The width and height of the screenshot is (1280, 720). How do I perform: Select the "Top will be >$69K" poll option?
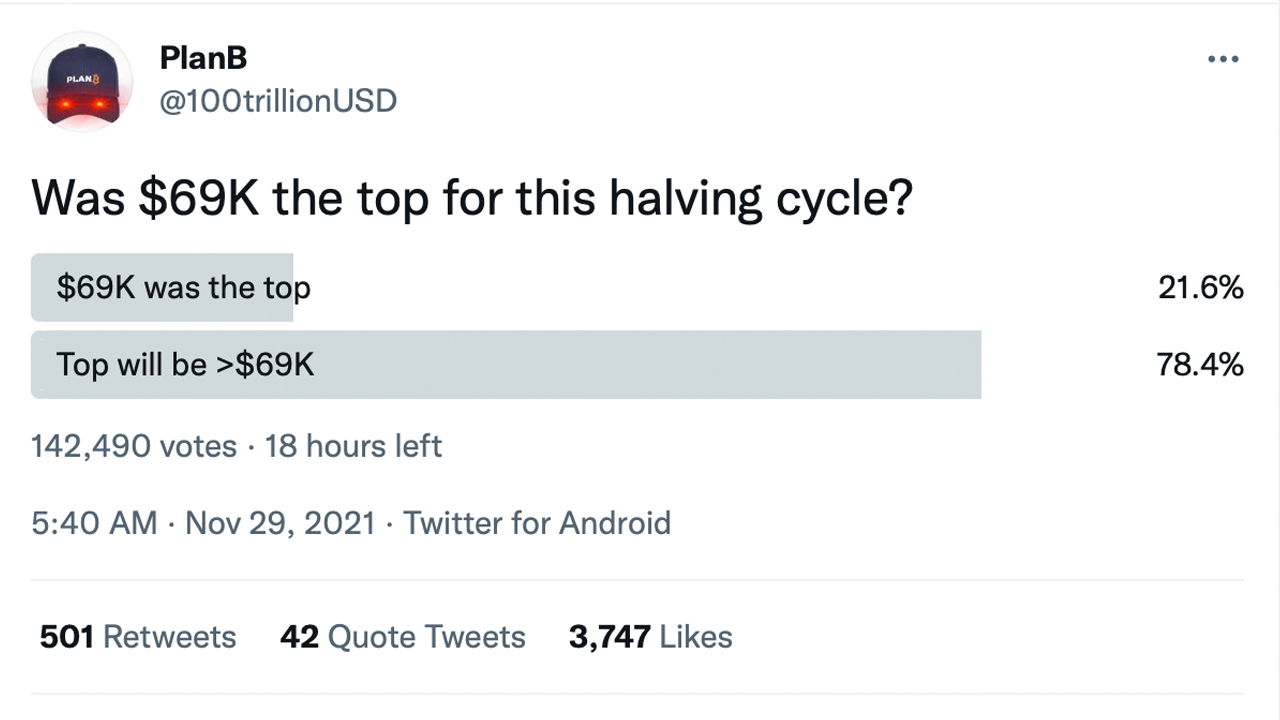click(x=185, y=365)
